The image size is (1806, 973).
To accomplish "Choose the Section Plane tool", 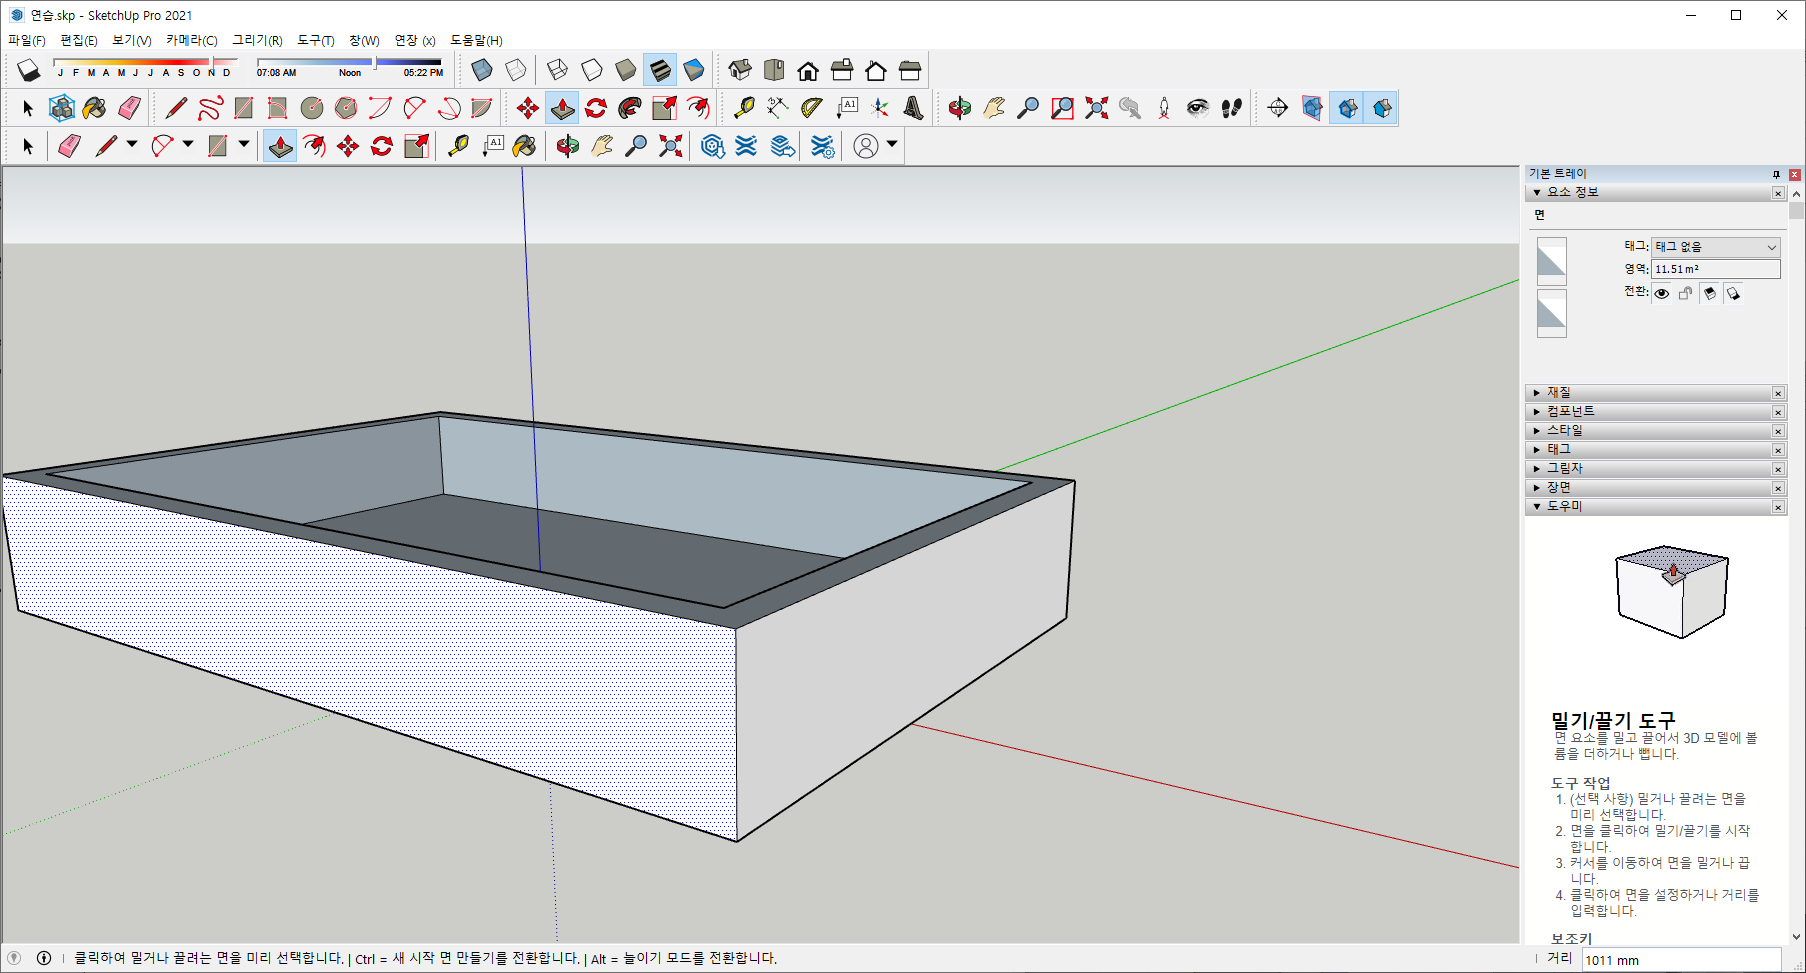I will tap(1278, 108).
